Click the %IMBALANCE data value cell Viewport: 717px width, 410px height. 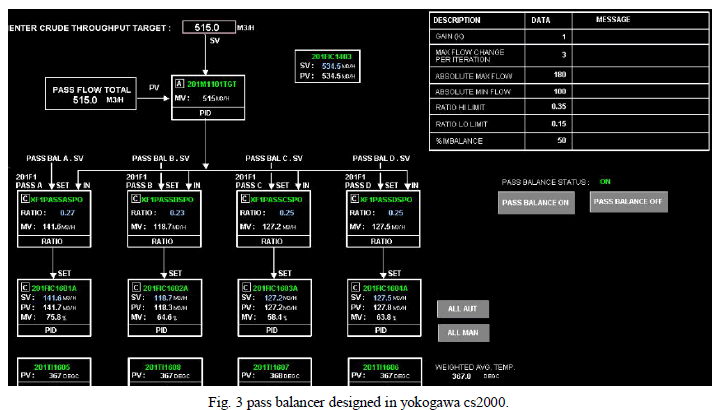(x=541, y=140)
